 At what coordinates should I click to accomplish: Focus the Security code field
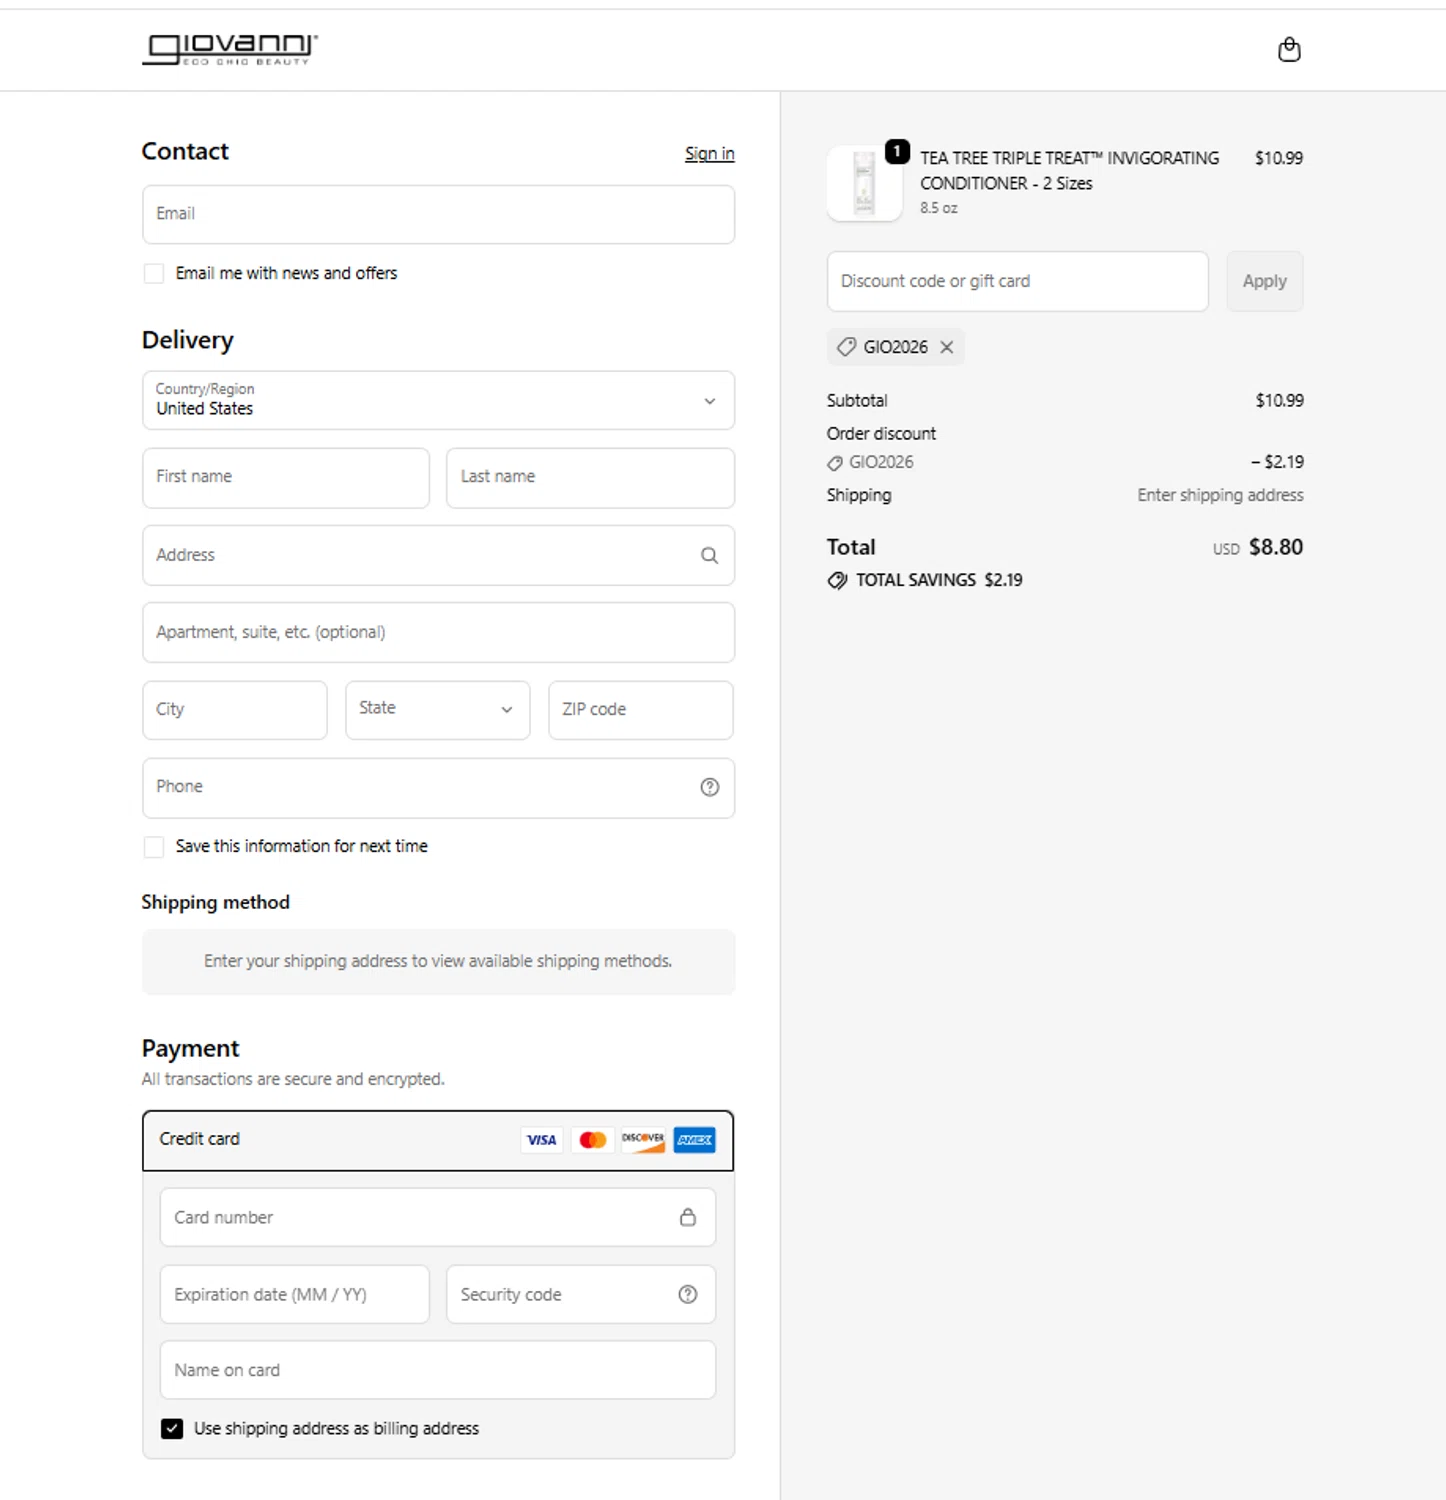[x=581, y=1294]
